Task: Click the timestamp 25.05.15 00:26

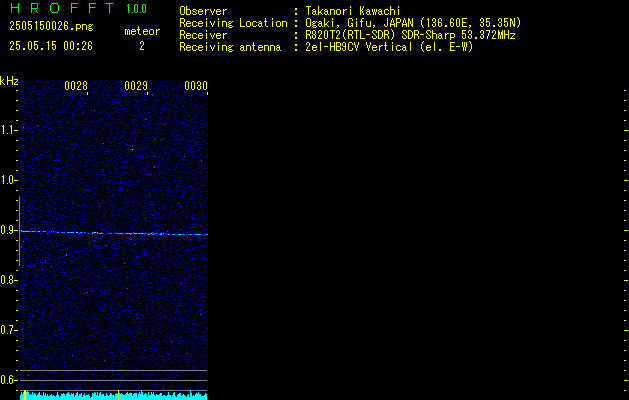Action: click(x=51, y=46)
